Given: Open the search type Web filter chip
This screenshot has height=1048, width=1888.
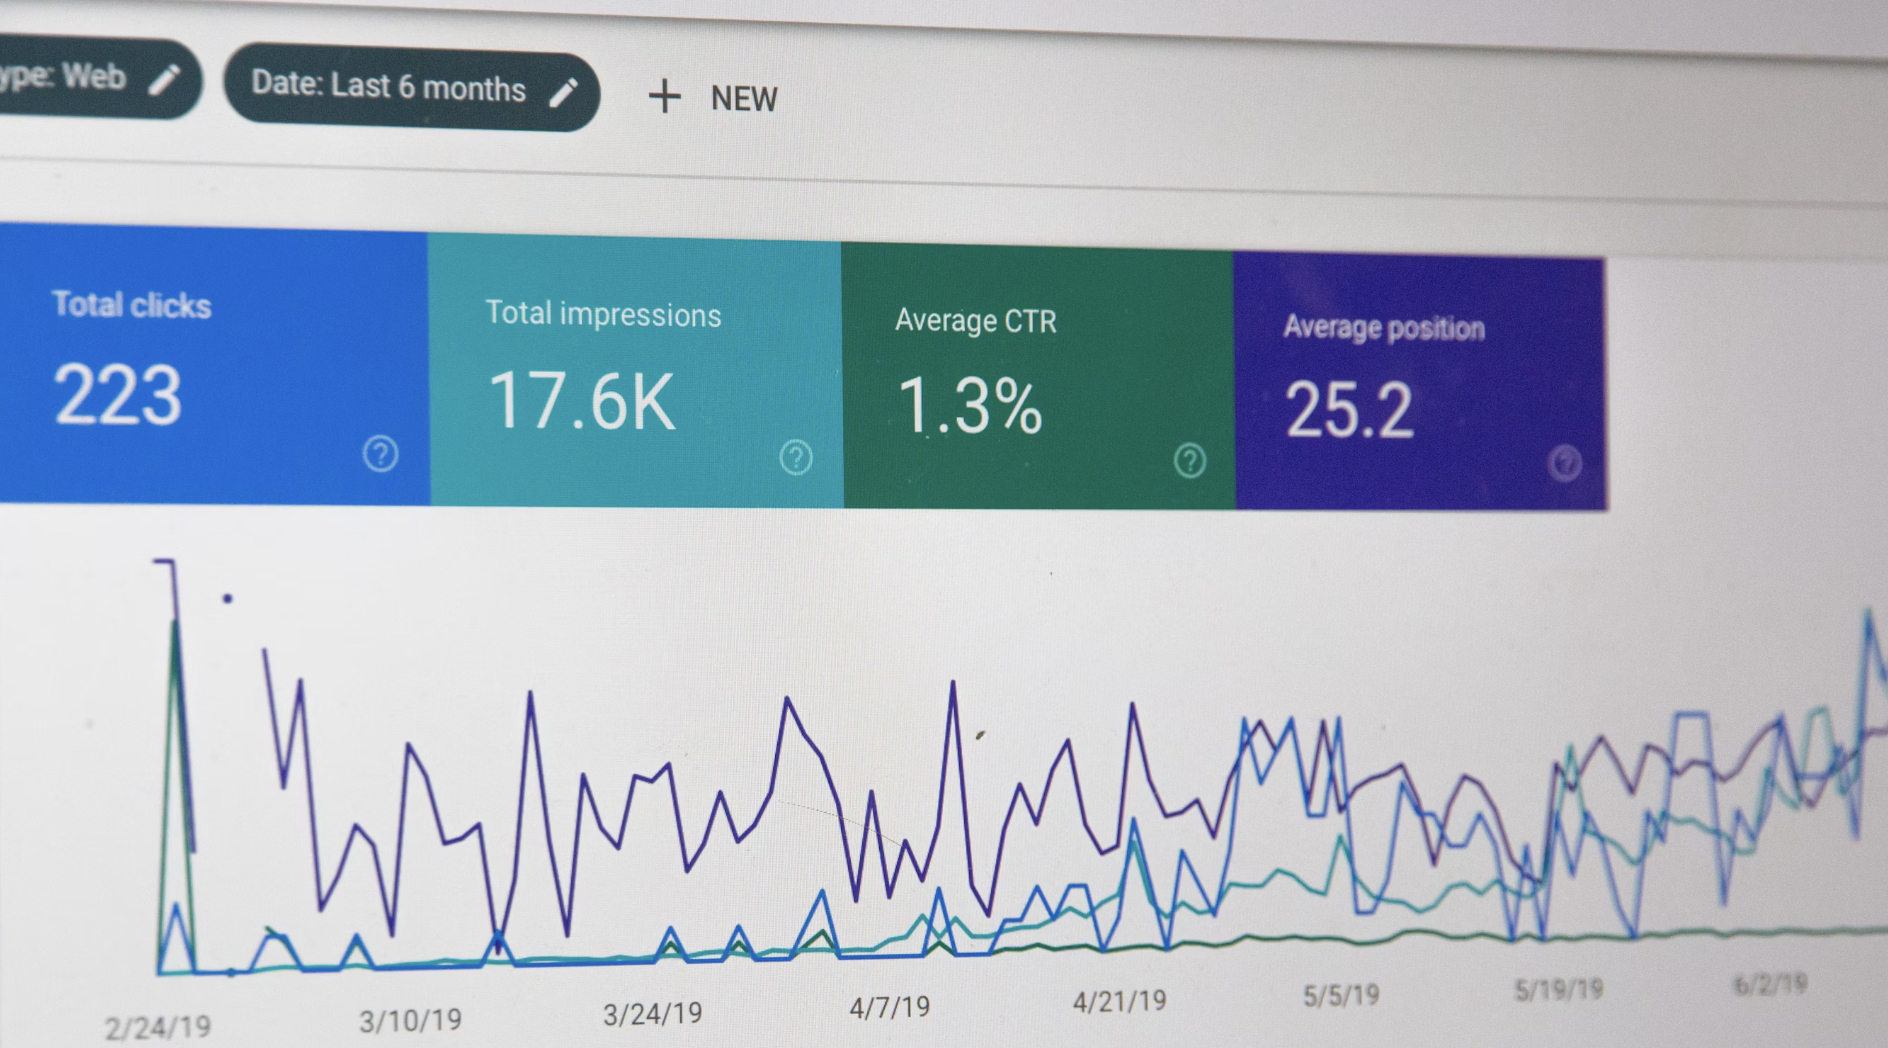Looking at the screenshot, I should (x=97, y=78).
